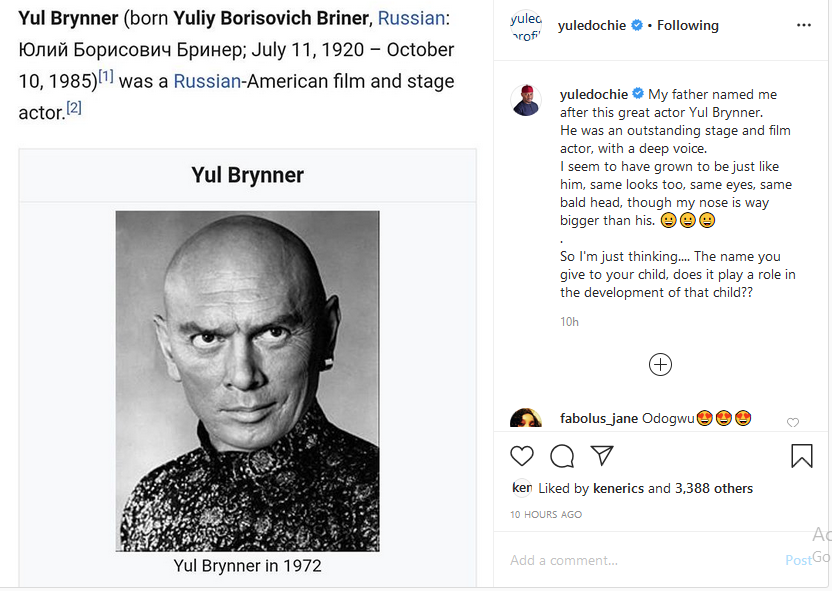Share the post via the paper plane icon
Image resolution: width=832 pixels, height=591 pixels.
point(600,455)
